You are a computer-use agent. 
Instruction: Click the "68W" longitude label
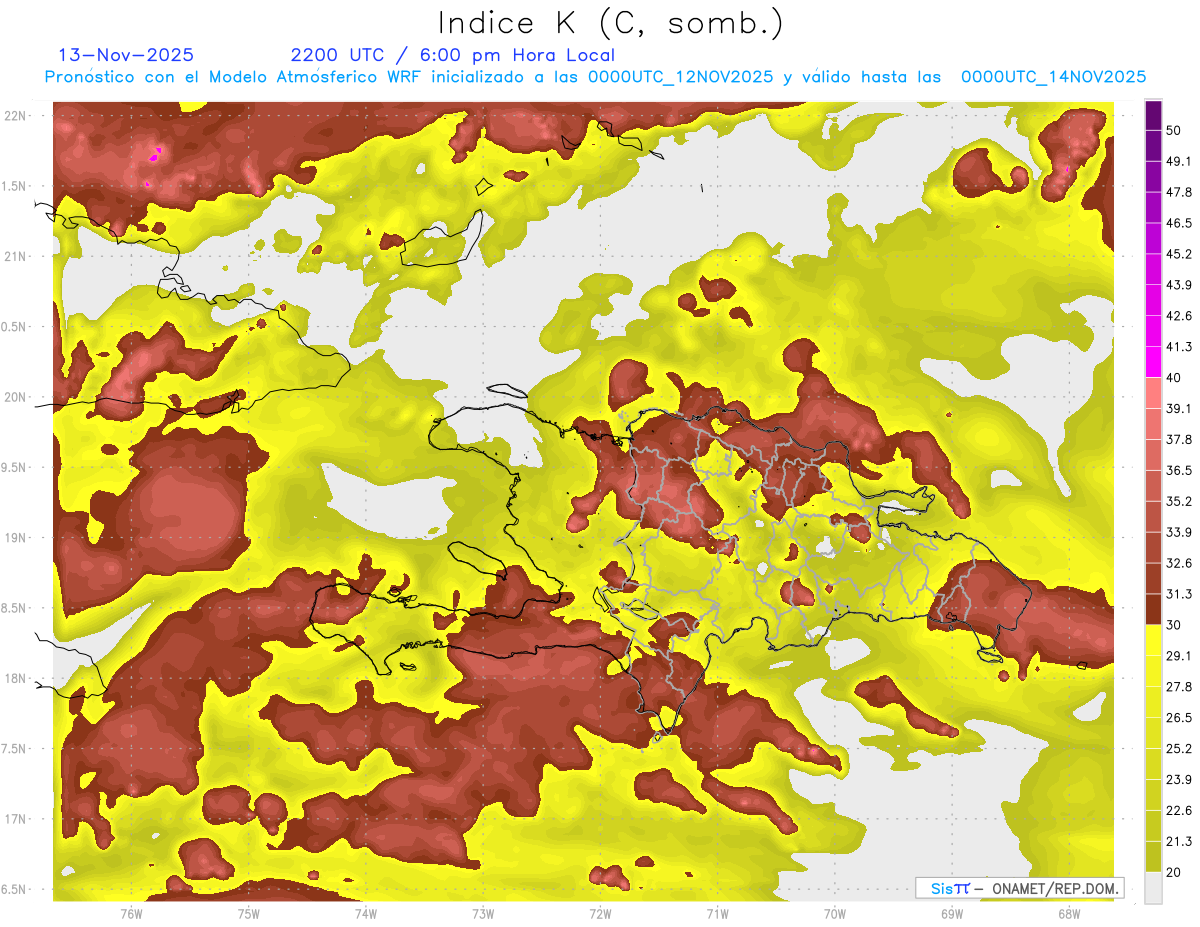click(x=1069, y=913)
